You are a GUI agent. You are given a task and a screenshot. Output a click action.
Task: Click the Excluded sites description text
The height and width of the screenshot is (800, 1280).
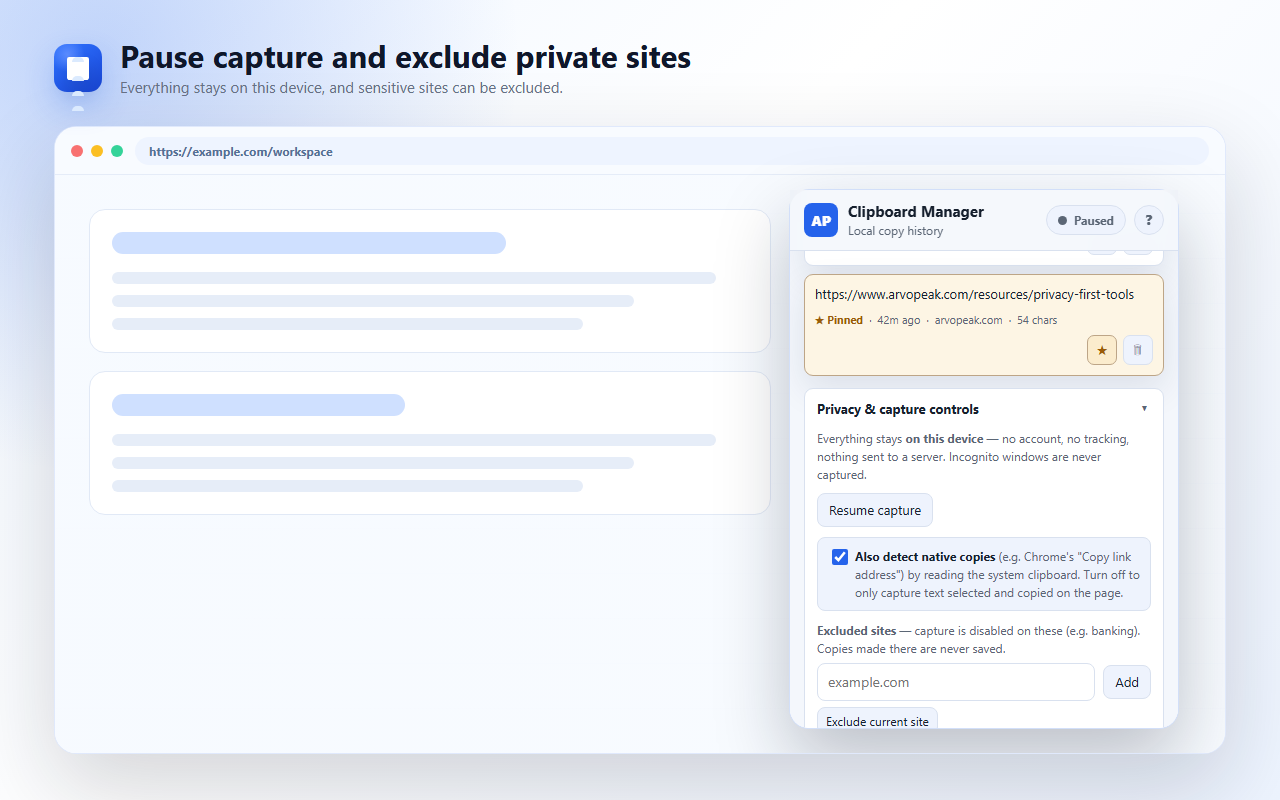(x=978, y=640)
